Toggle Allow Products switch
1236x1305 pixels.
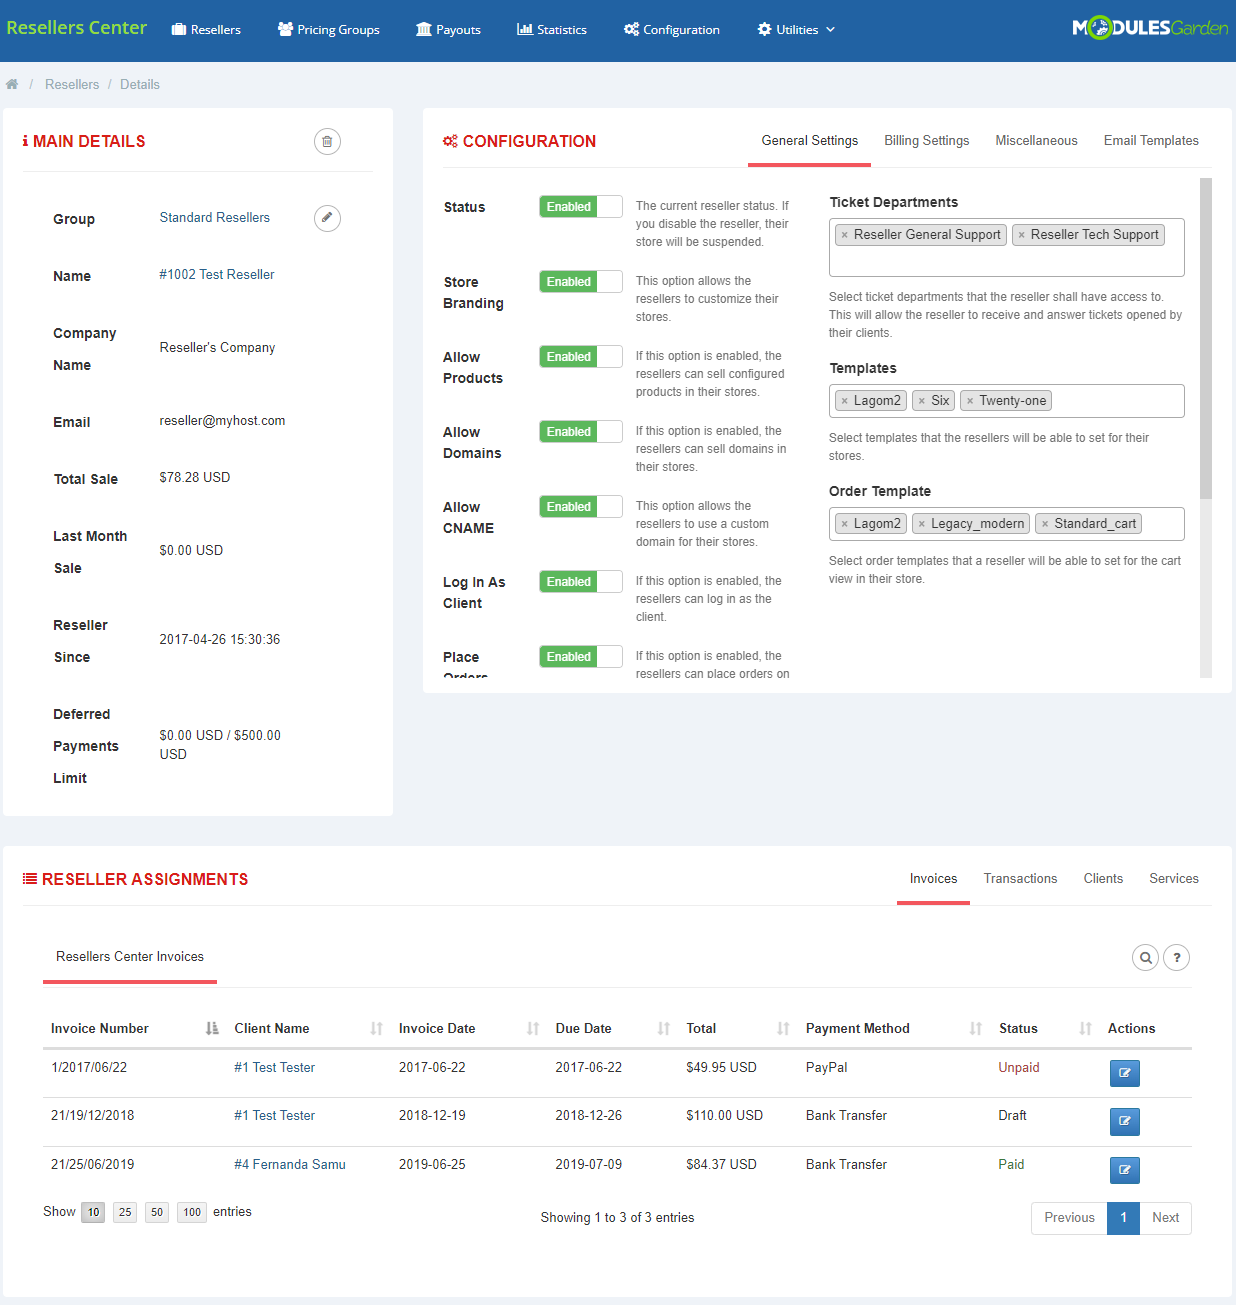pyautogui.click(x=581, y=357)
